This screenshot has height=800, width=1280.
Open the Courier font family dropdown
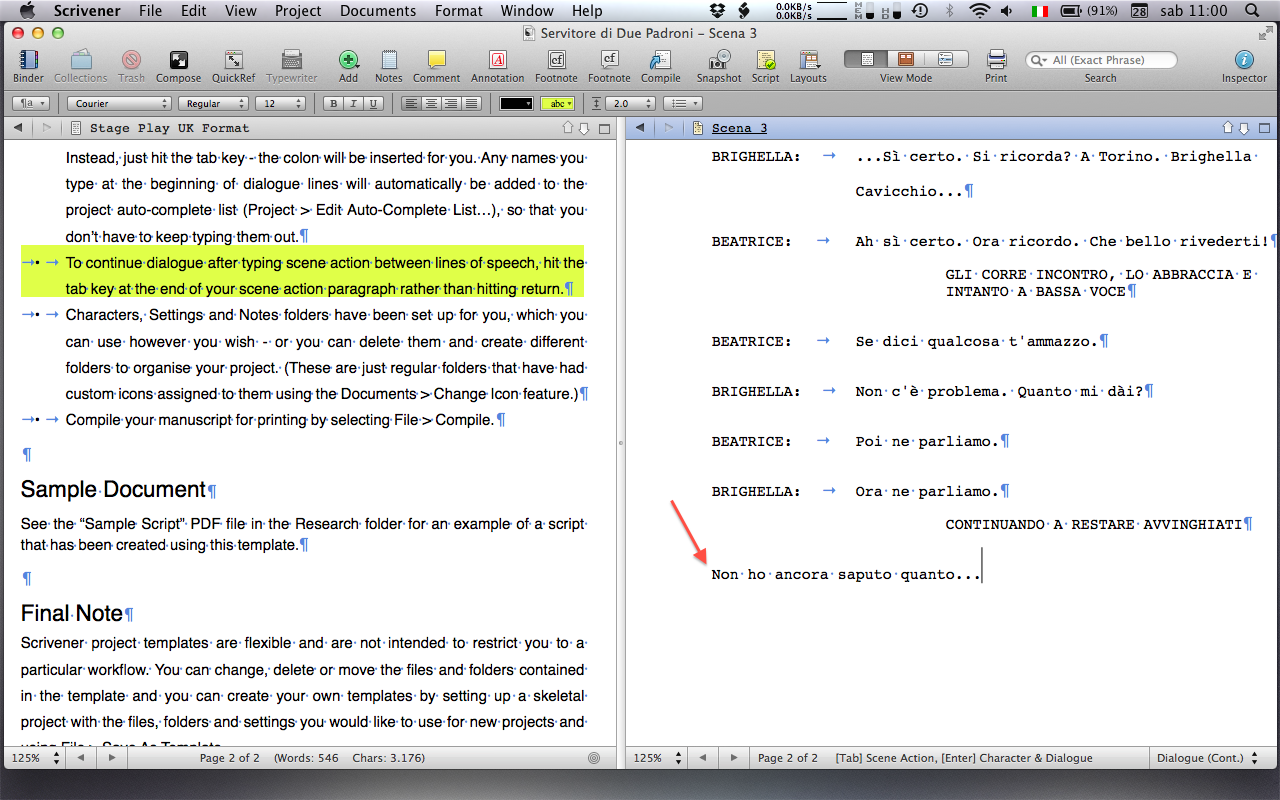[119, 103]
